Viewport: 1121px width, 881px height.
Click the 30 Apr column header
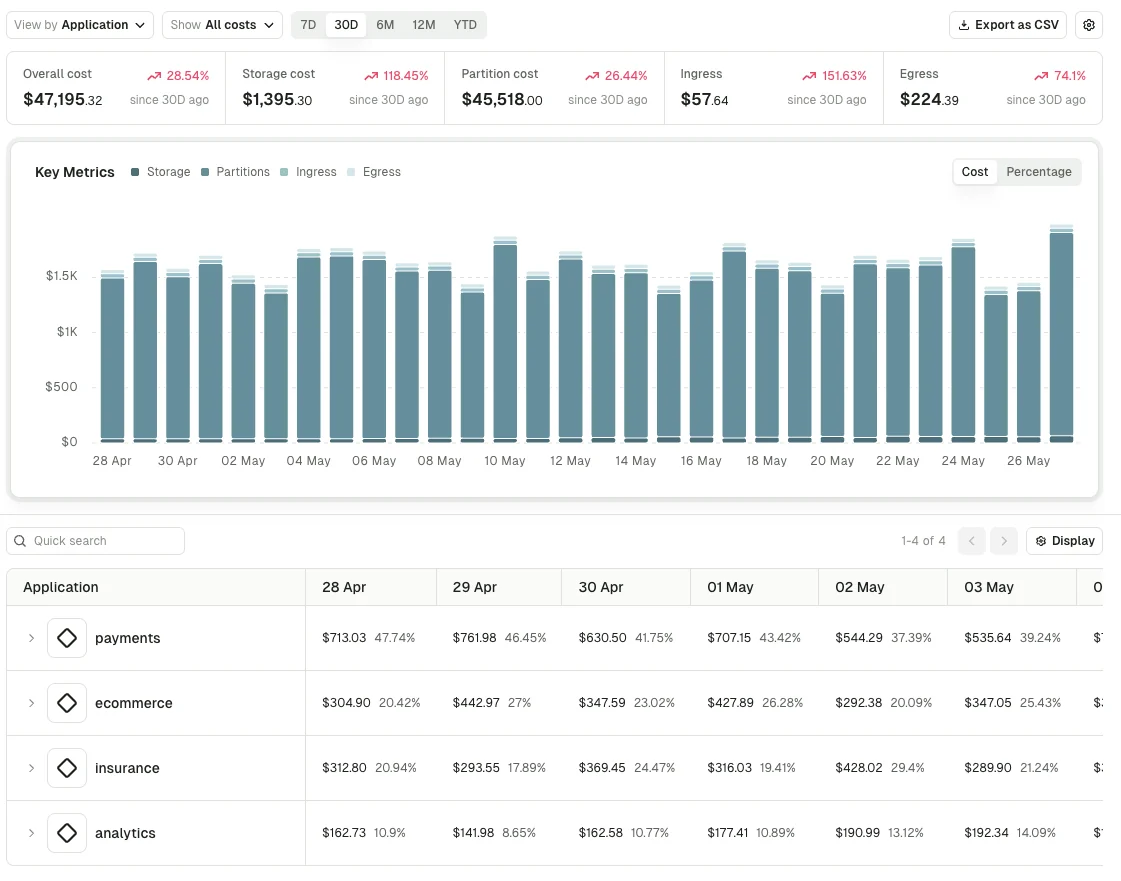point(626,587)
